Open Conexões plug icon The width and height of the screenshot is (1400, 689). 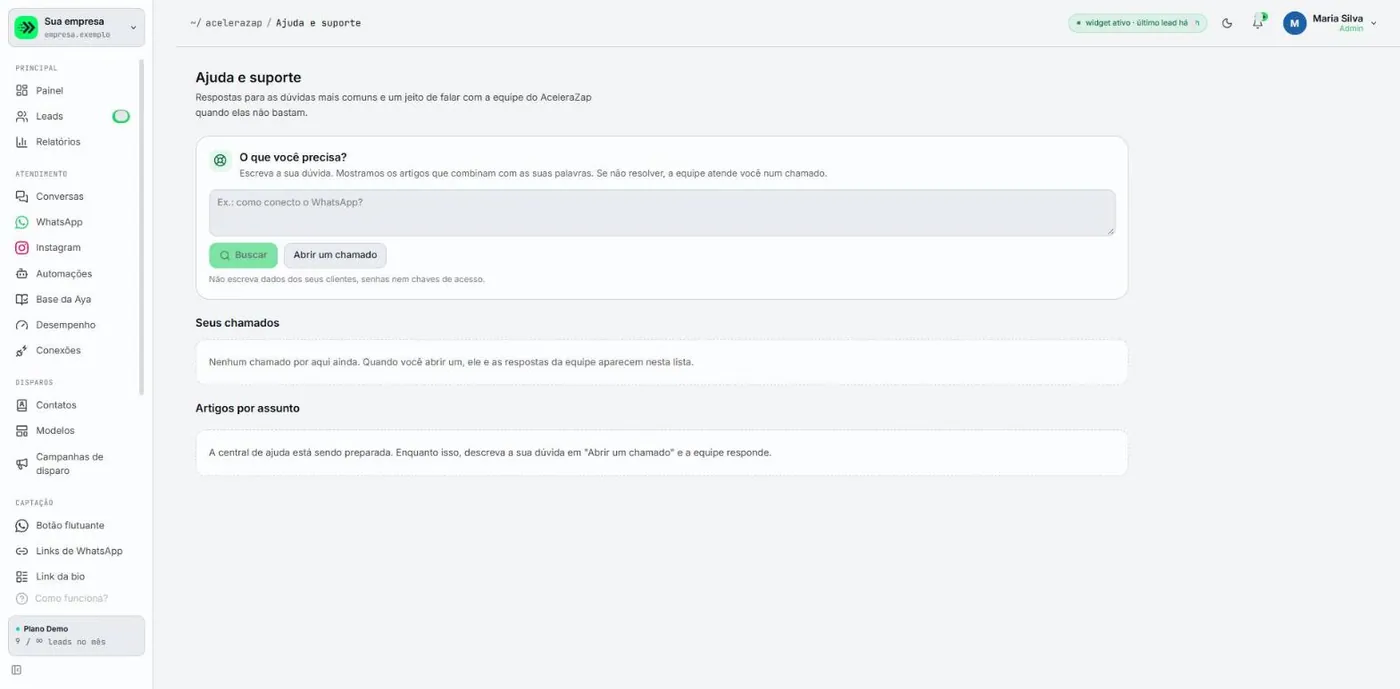coord(22,351)
